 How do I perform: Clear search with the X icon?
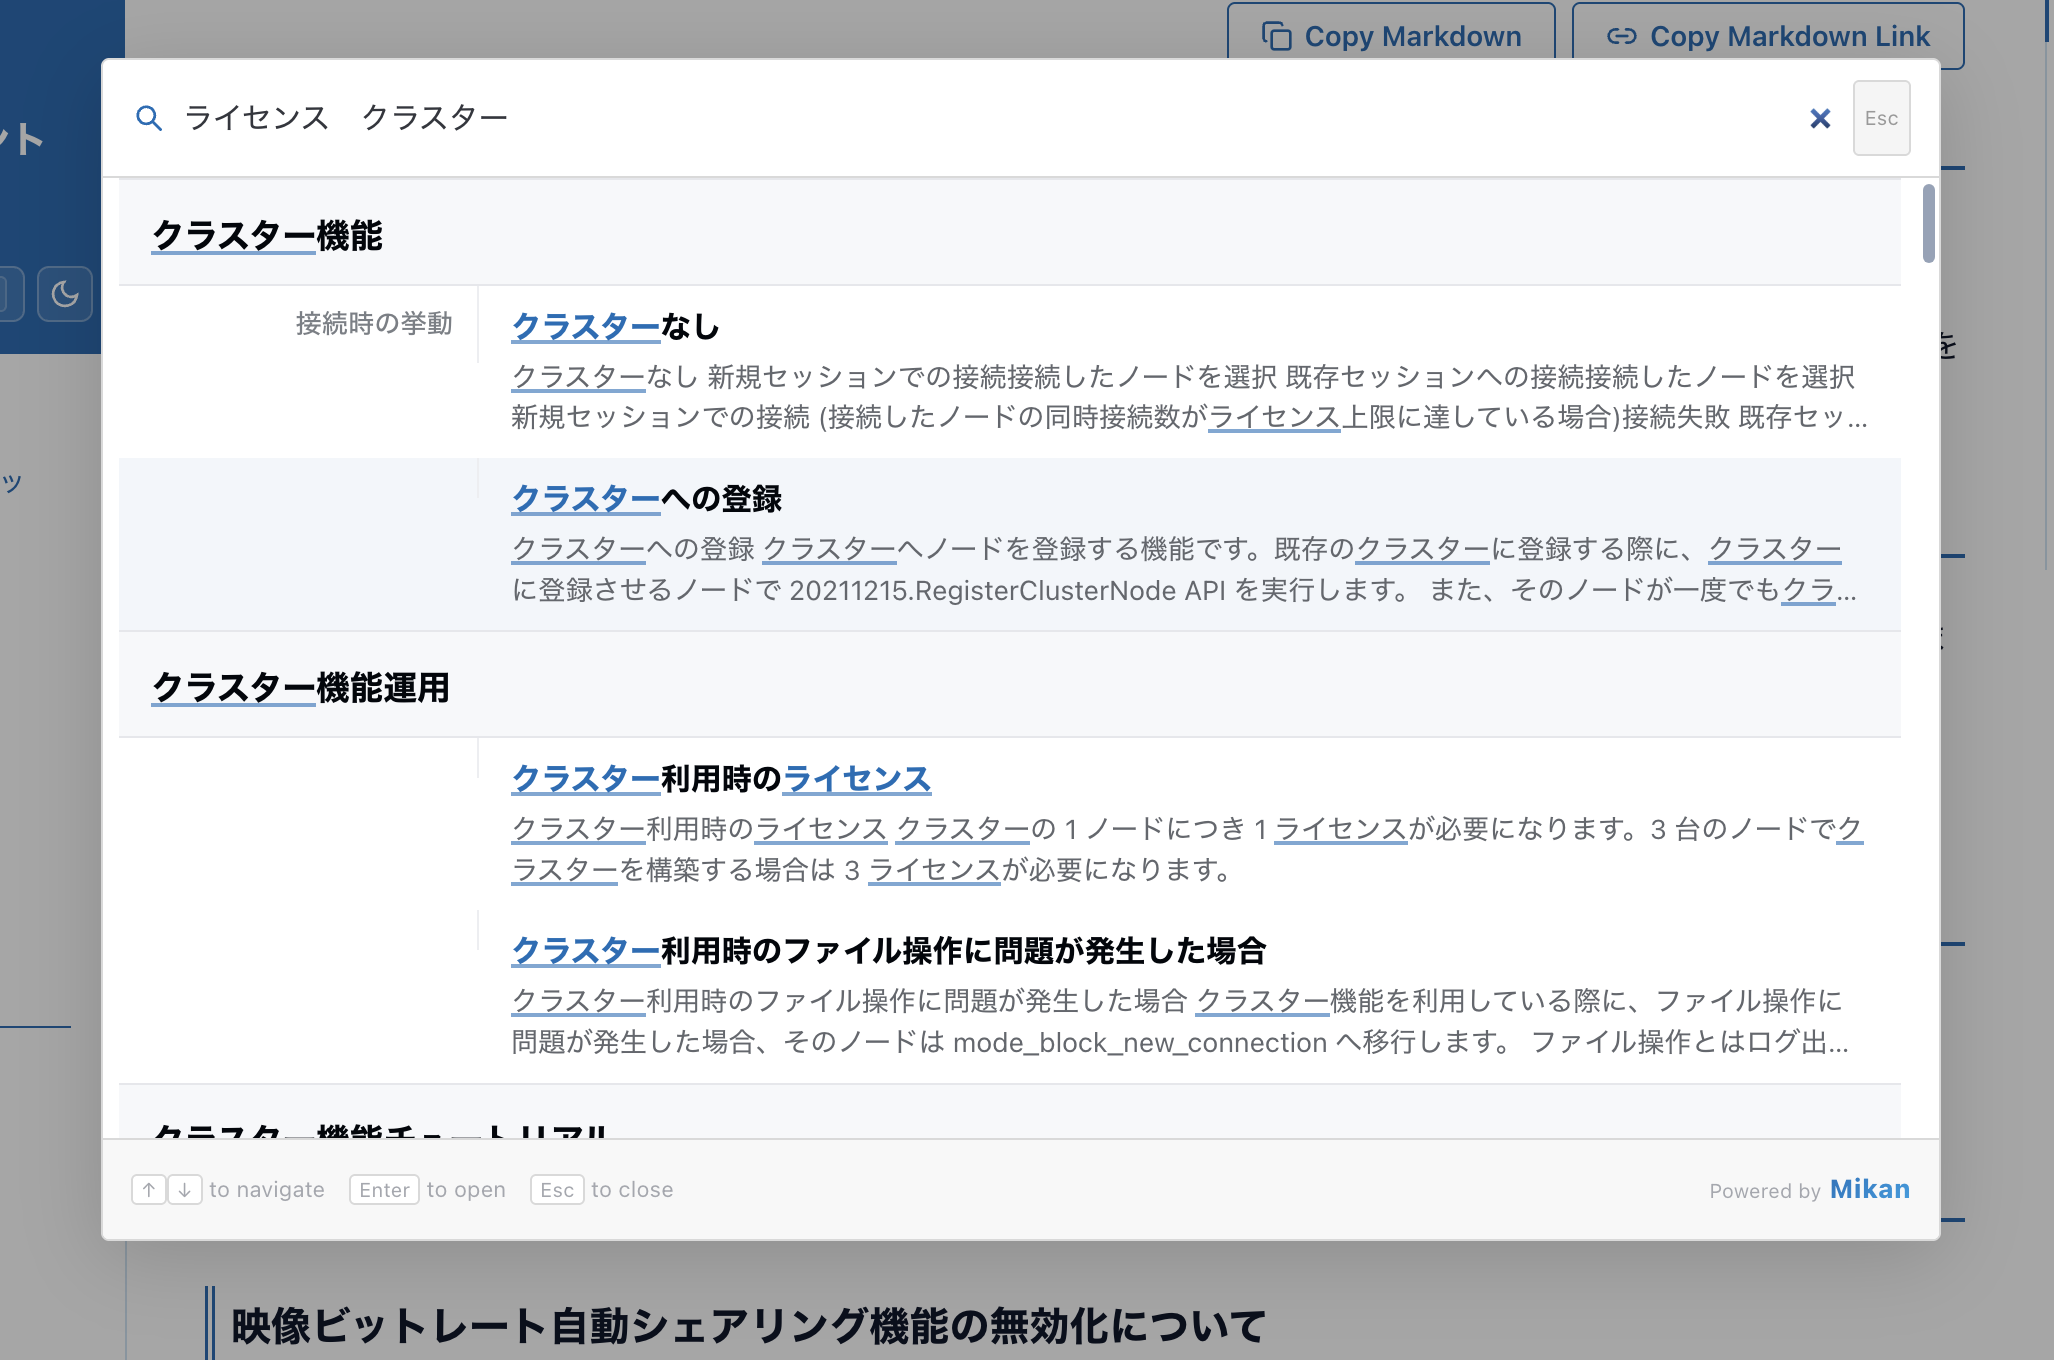1820,119
